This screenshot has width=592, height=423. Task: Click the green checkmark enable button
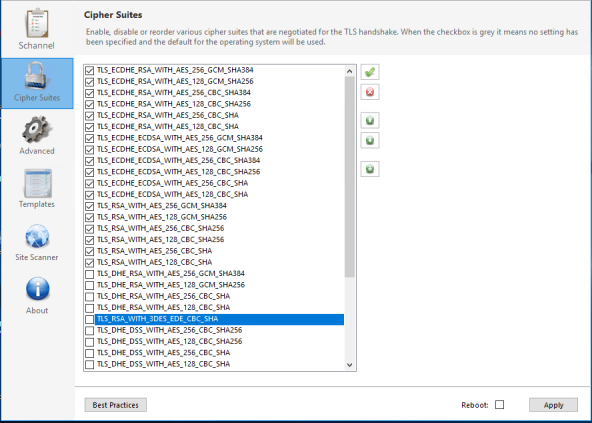[370, 72]
